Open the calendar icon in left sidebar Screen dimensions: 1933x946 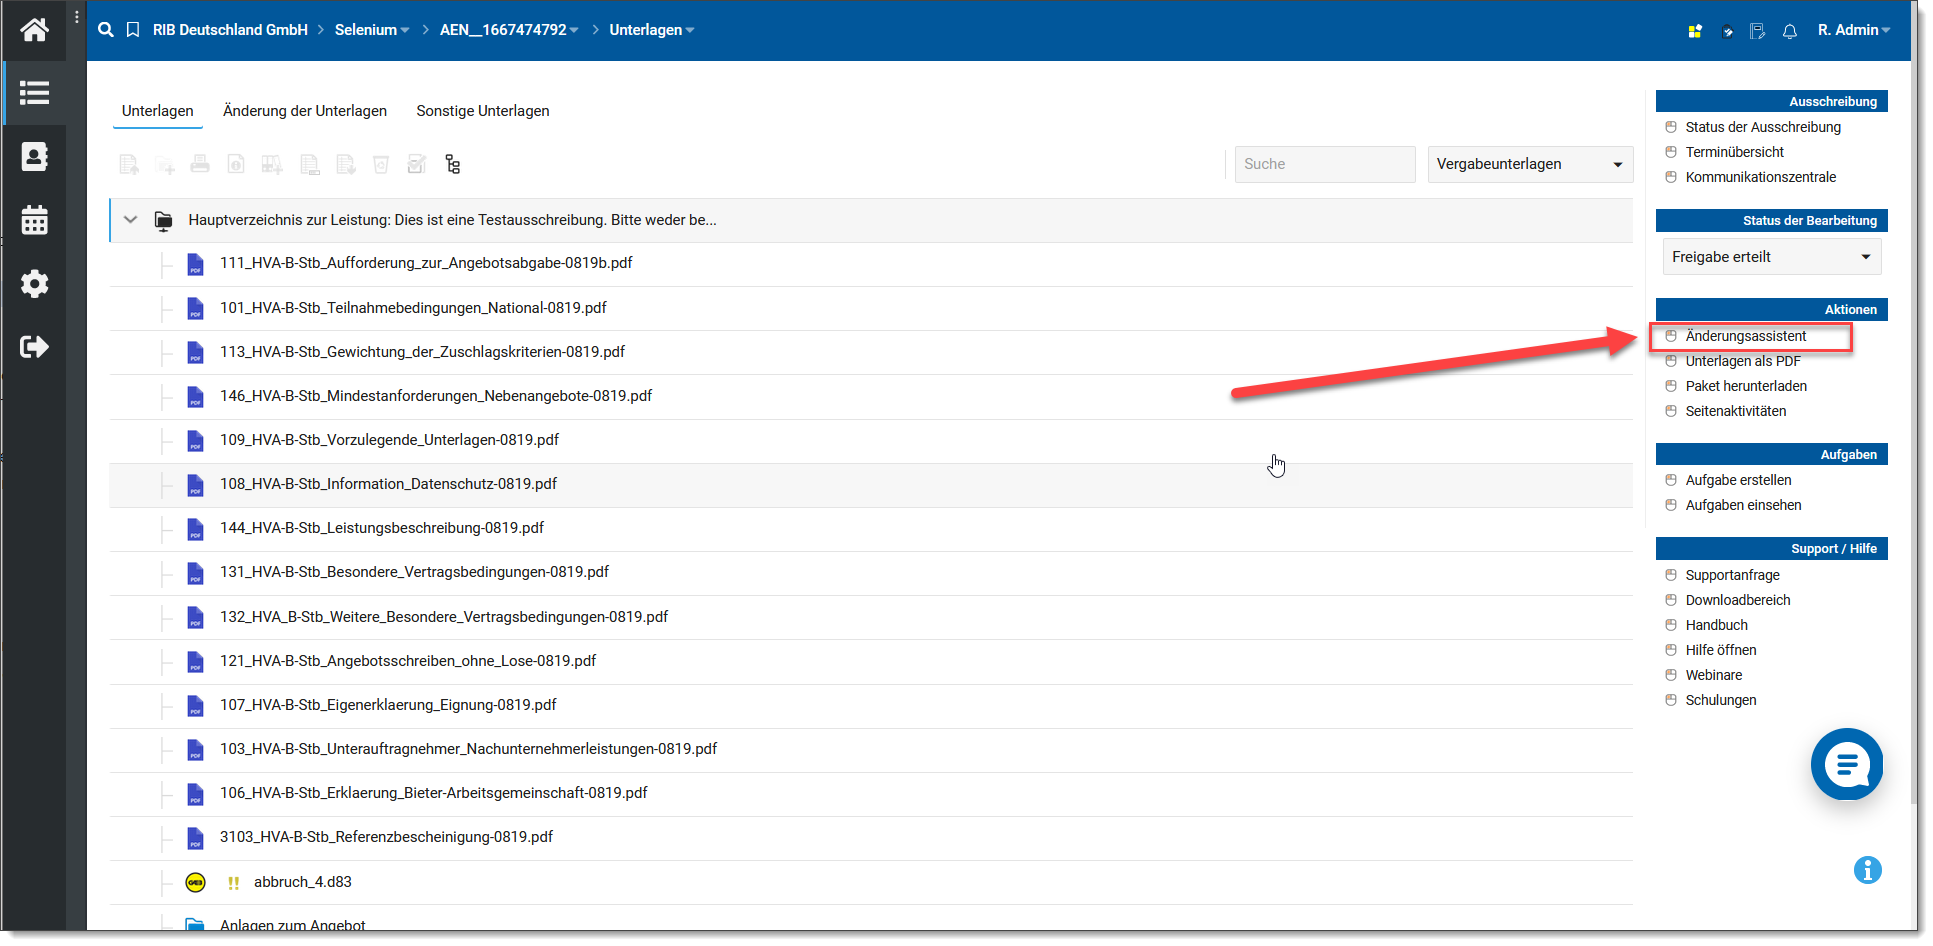point(34,220)
